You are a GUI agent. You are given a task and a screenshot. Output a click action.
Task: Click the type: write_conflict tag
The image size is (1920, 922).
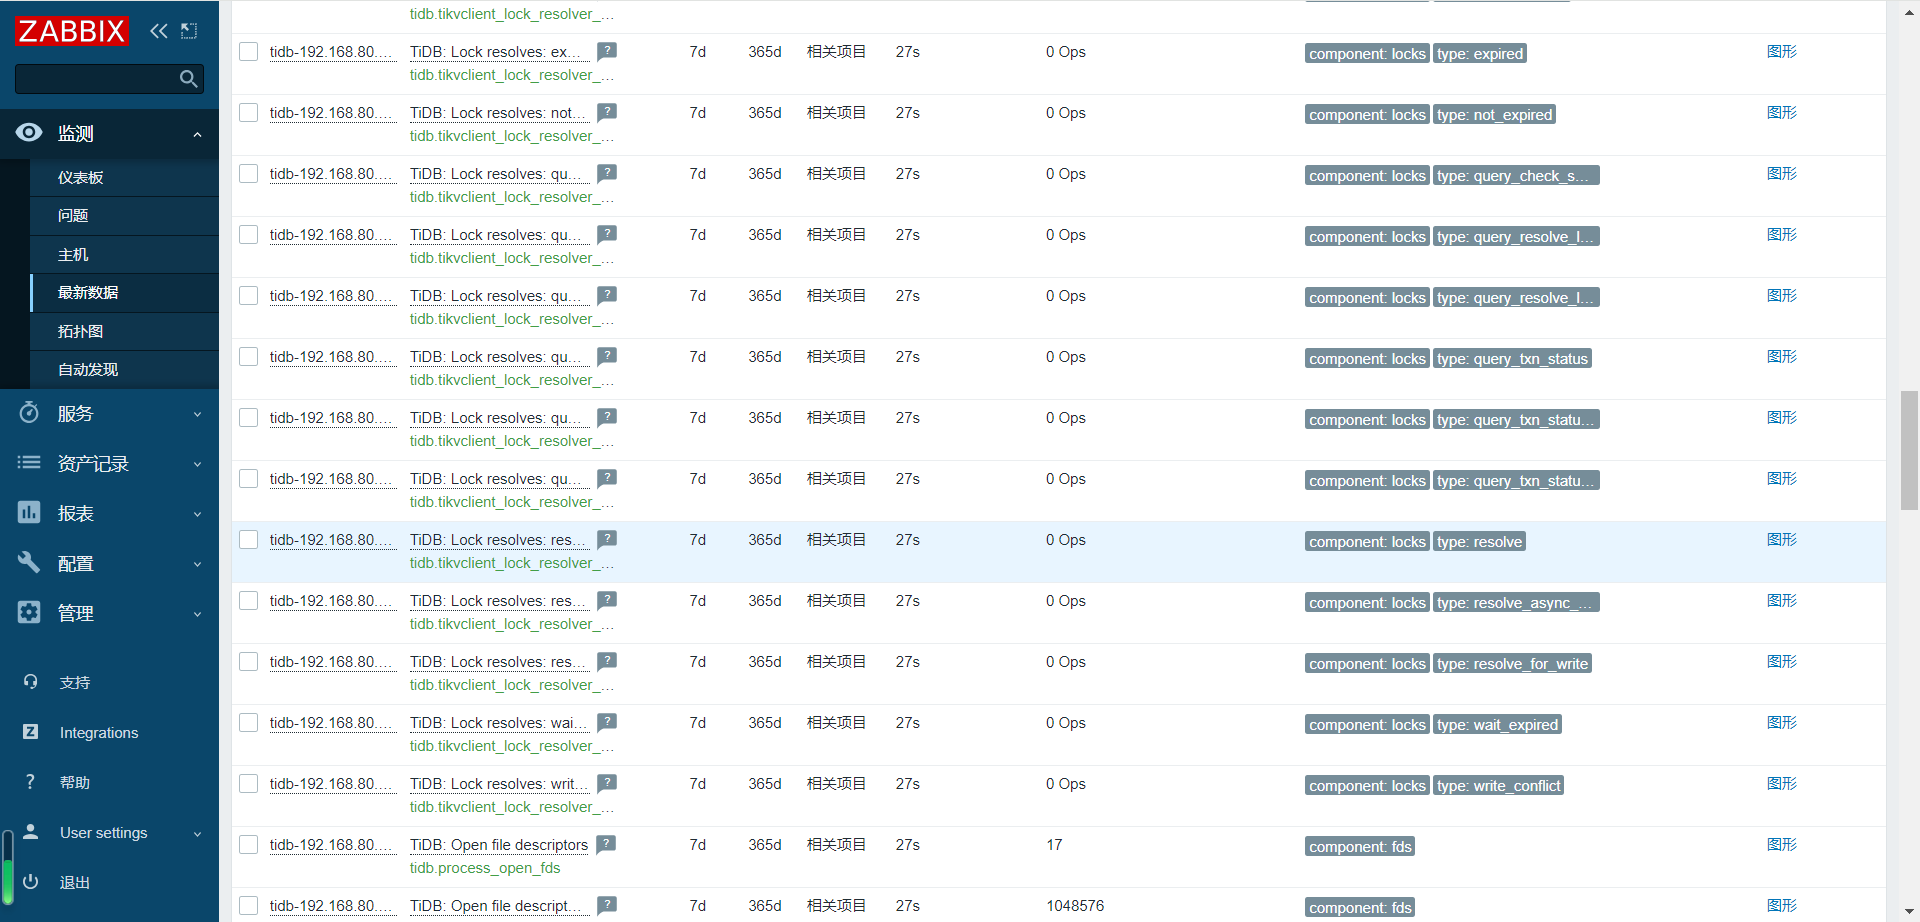[x=1498, y=786]
